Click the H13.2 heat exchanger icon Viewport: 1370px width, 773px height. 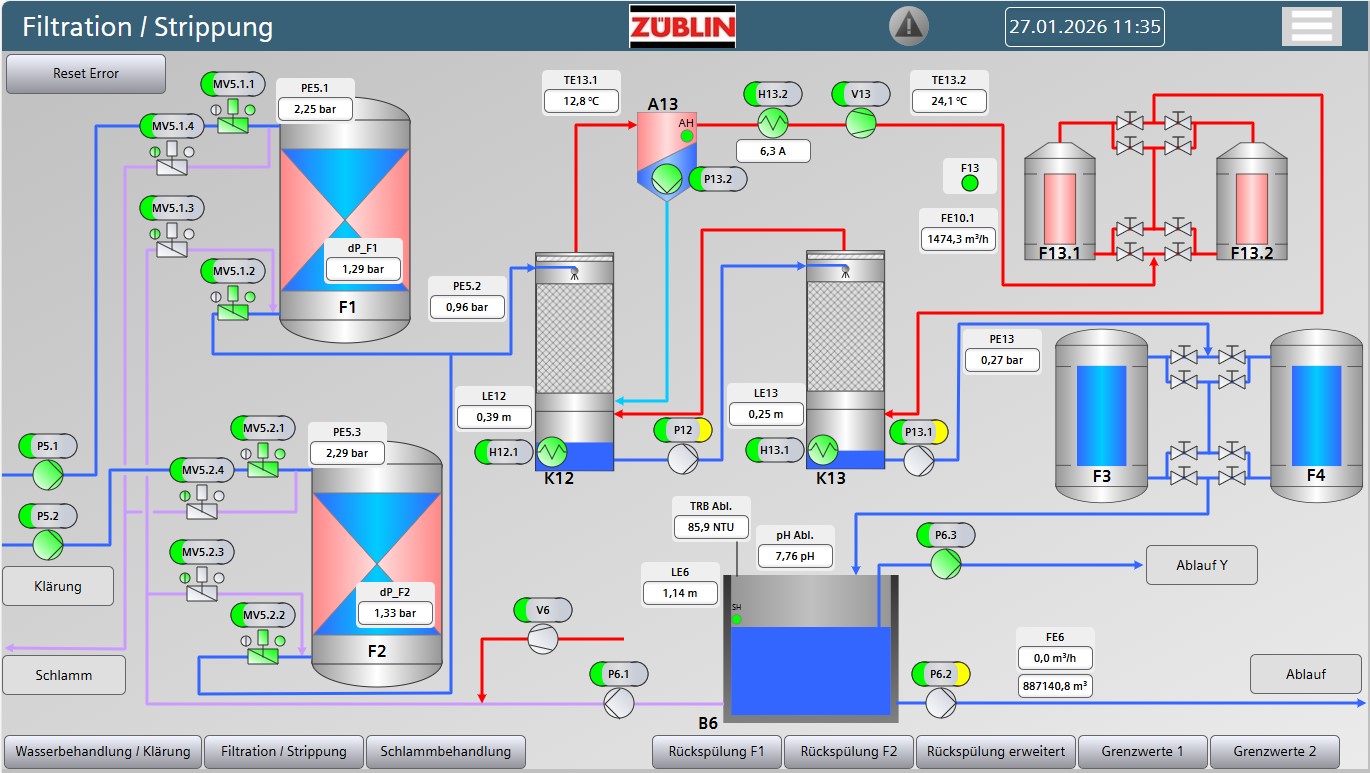772,123
